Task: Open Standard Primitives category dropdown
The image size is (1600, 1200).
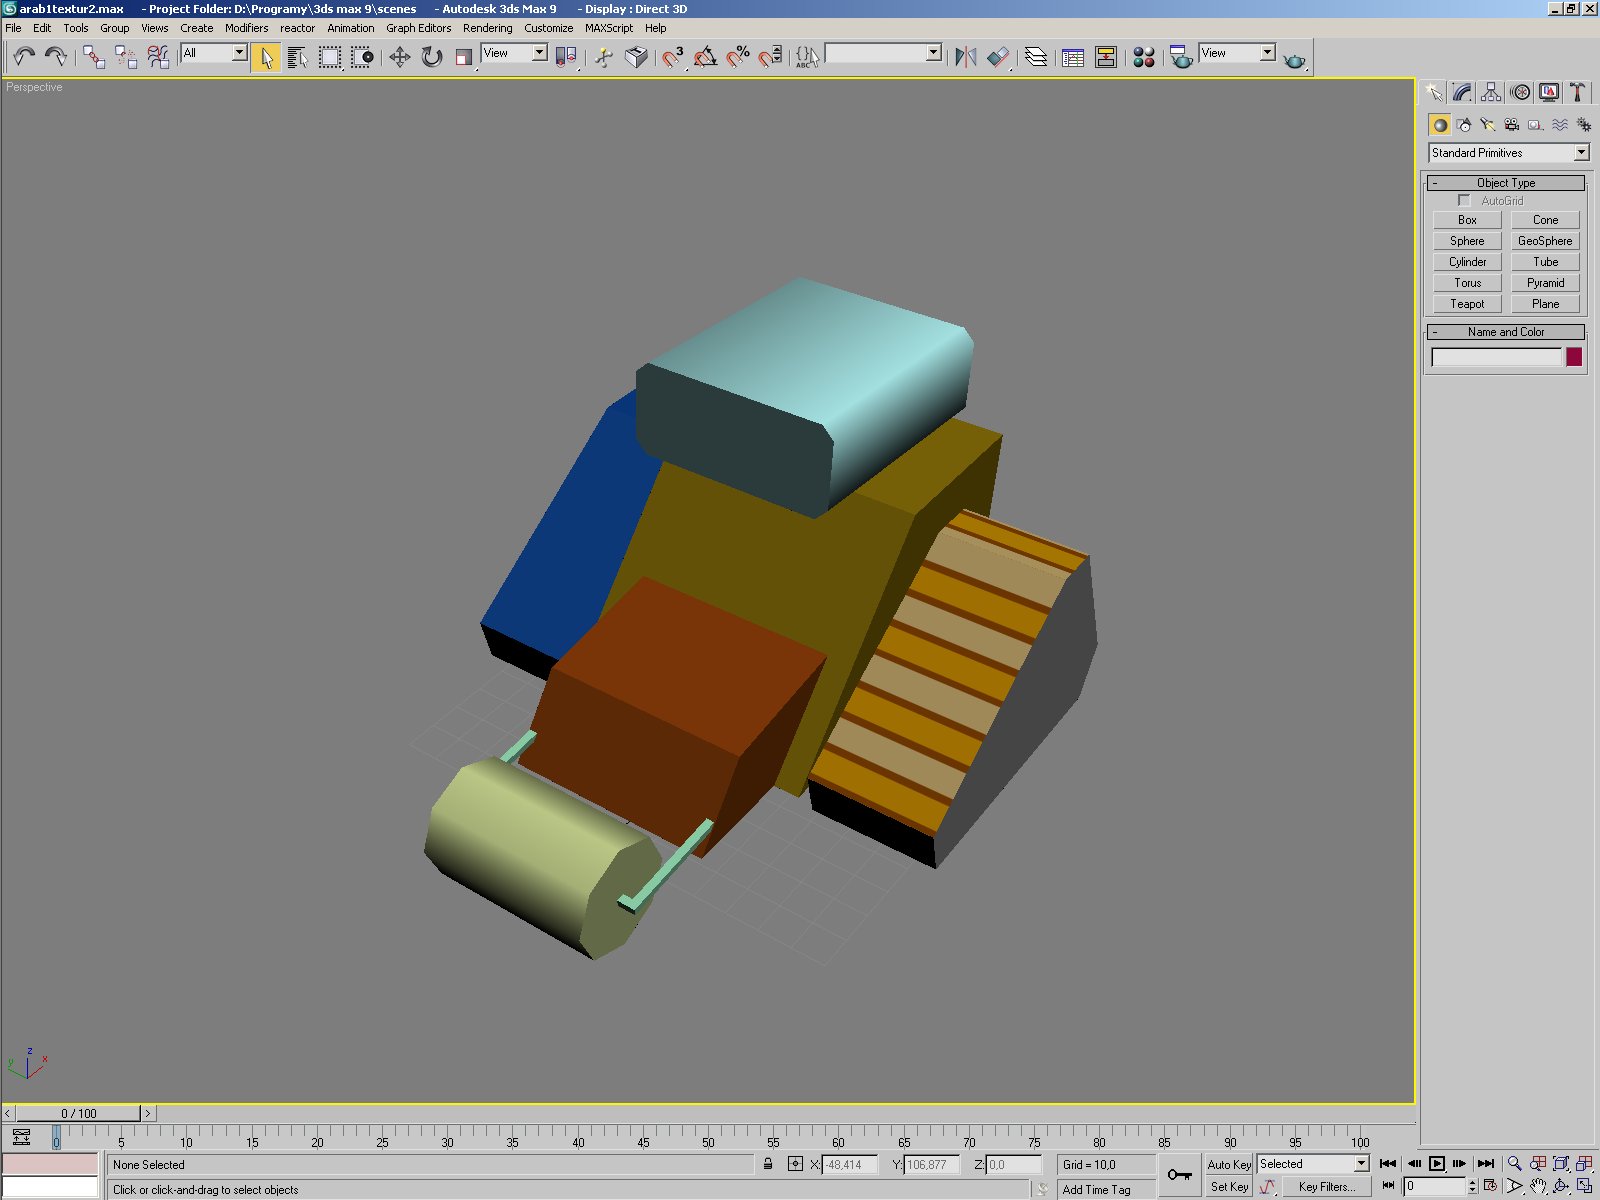Action: tap(1509, 153)
